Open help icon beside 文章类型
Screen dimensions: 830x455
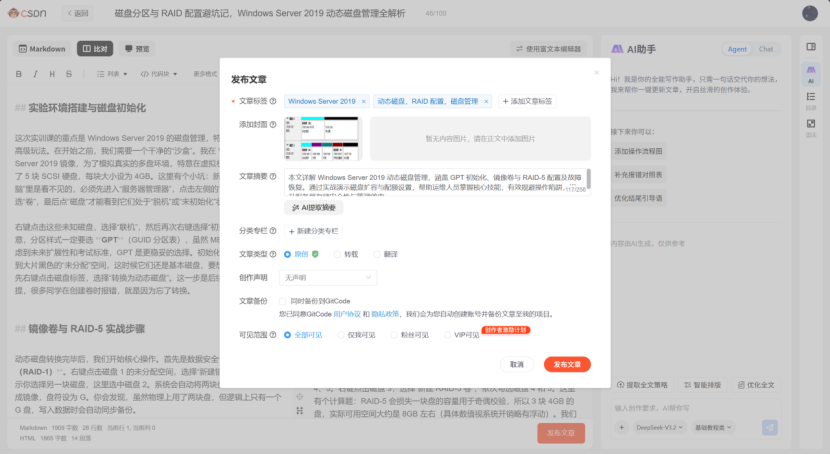pyautogui.click(x=273, y=254)
